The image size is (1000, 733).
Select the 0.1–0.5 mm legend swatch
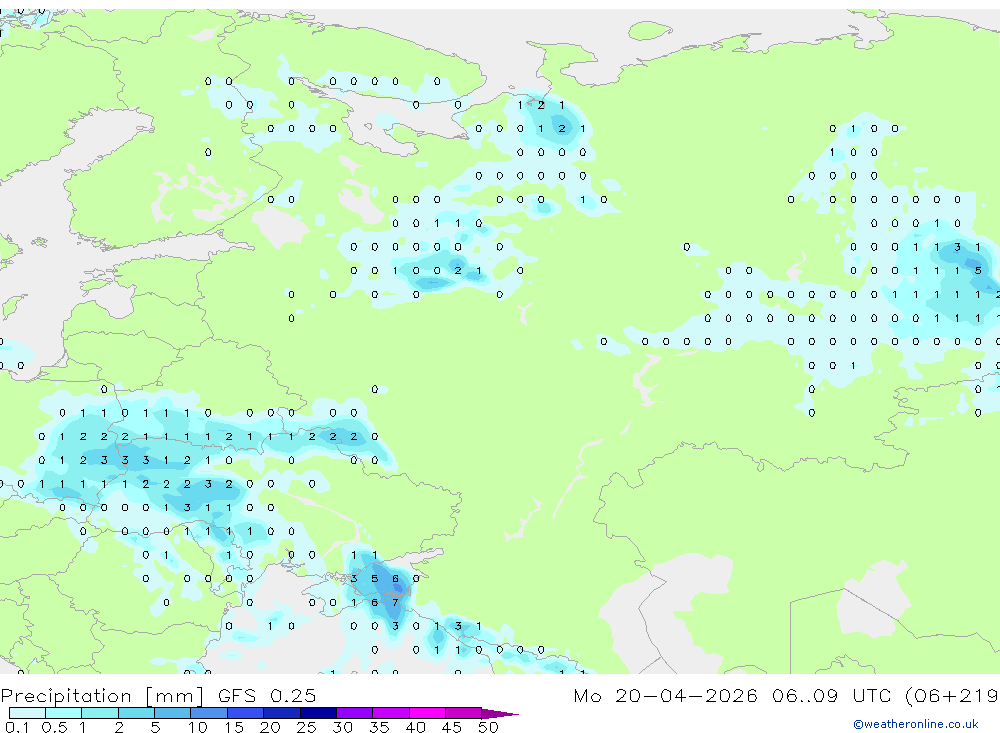[x=27, y=713]
